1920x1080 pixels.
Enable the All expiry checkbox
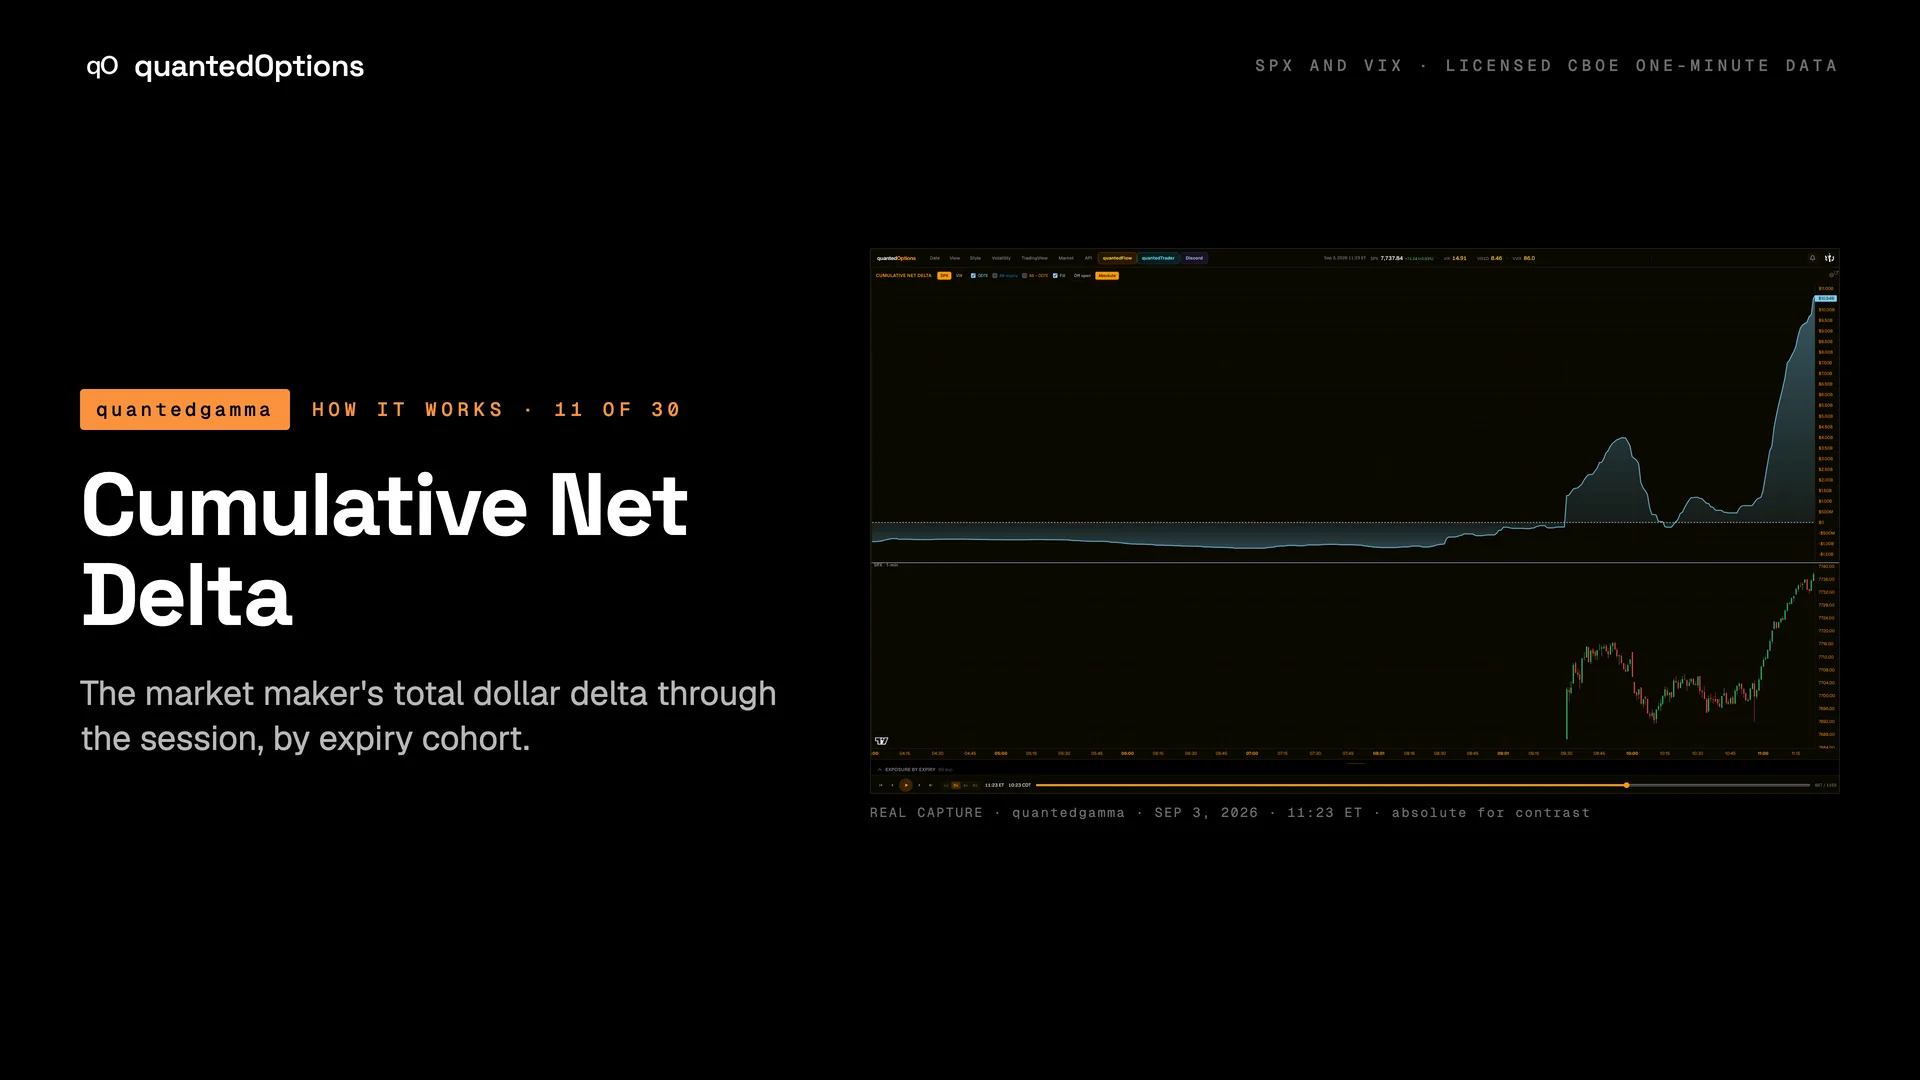click(995, 275)
